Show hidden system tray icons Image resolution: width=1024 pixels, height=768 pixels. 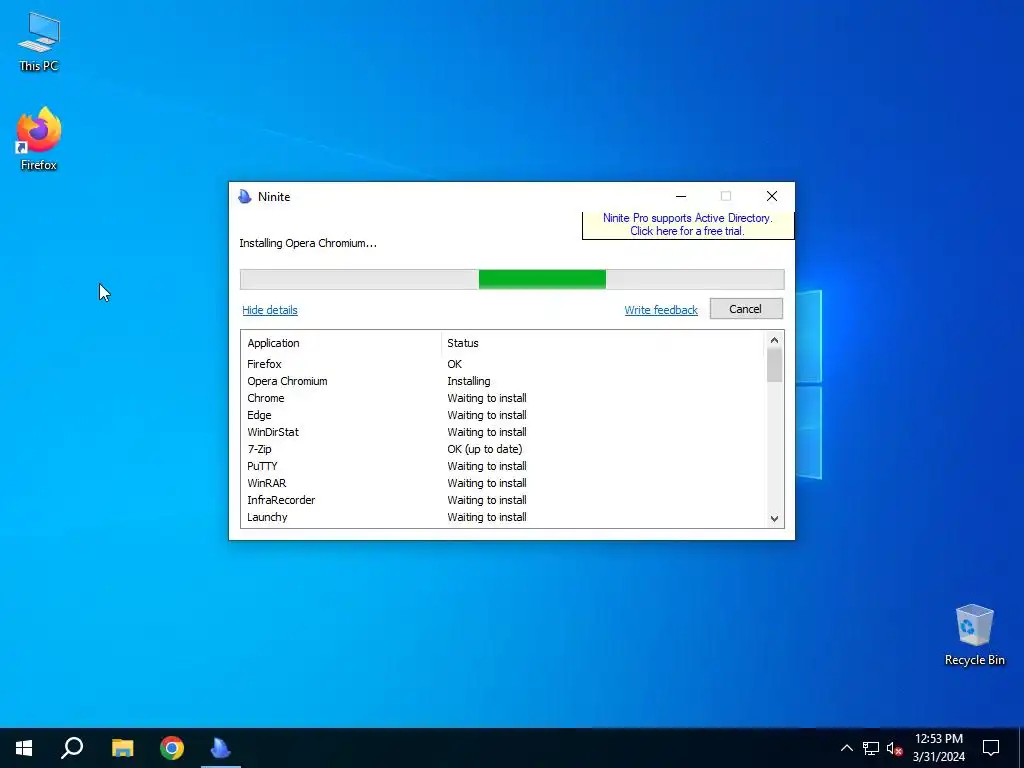click(846, 748)
